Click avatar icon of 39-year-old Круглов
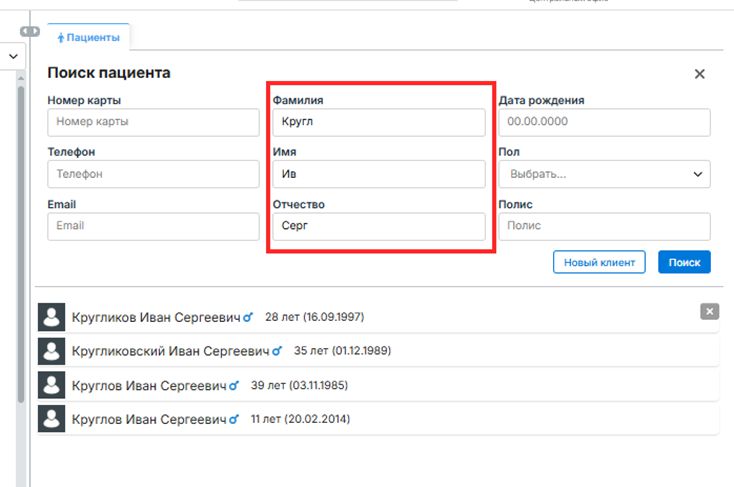This screenshot has height=487, width=734. 51,385
